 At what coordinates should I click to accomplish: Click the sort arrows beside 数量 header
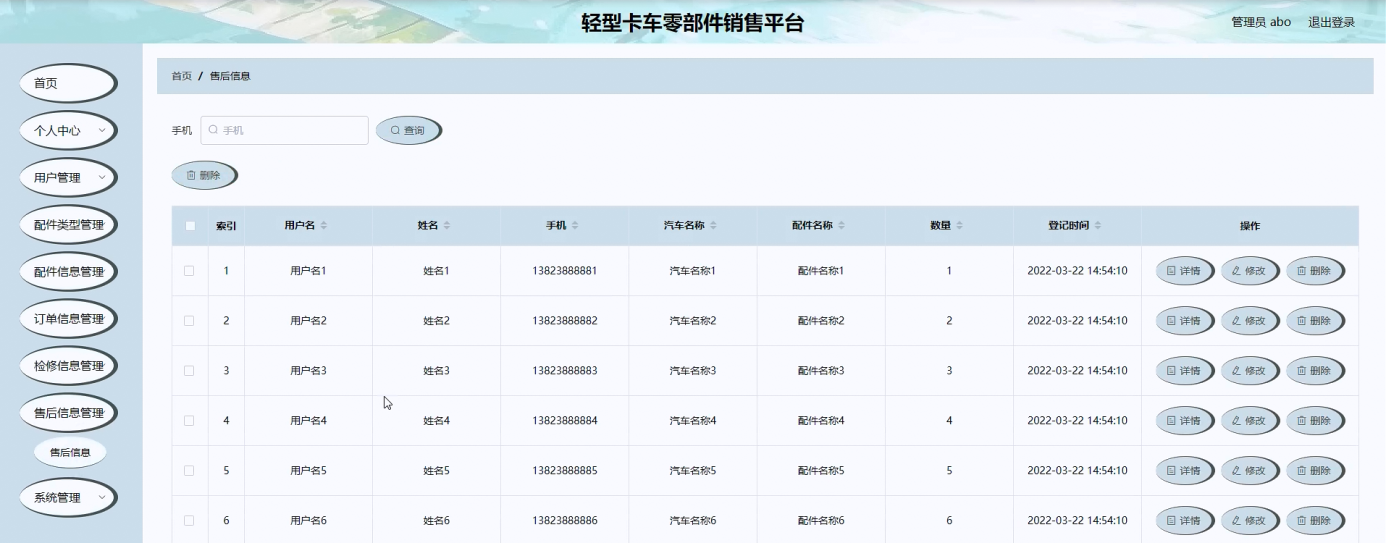point(959,226)
